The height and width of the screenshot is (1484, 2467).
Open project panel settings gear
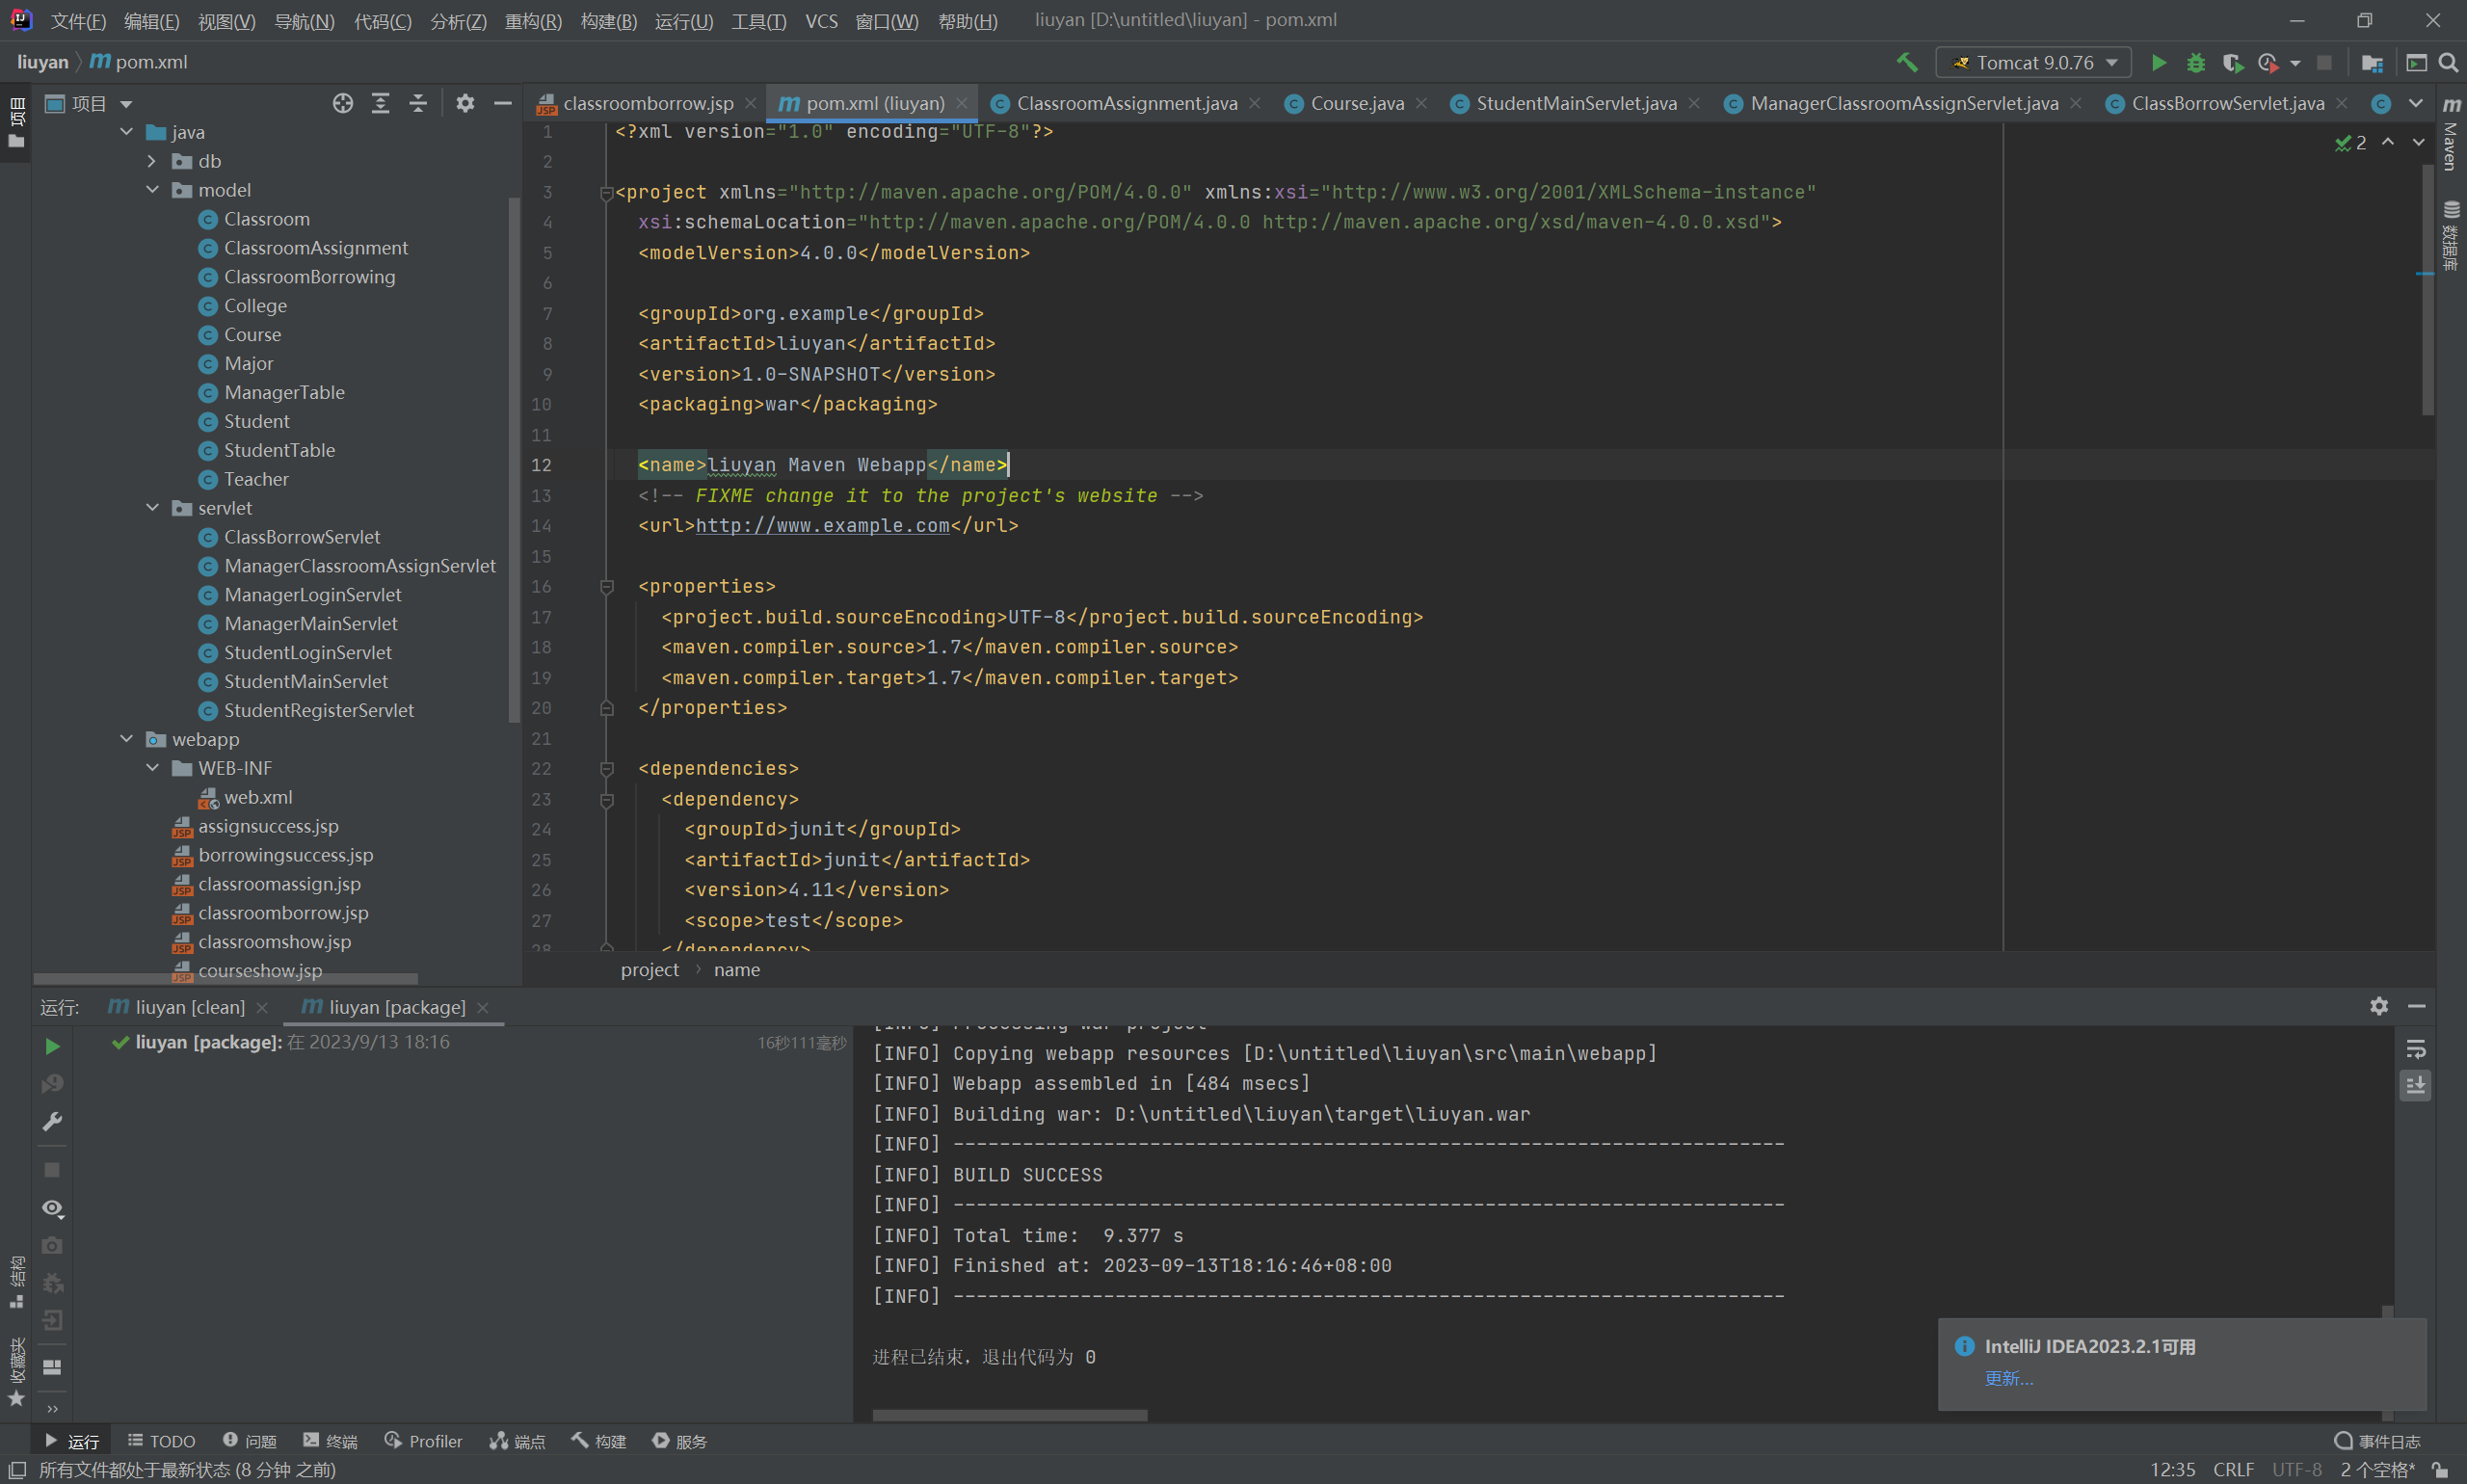pyautogui.click(x=465, y=103)
